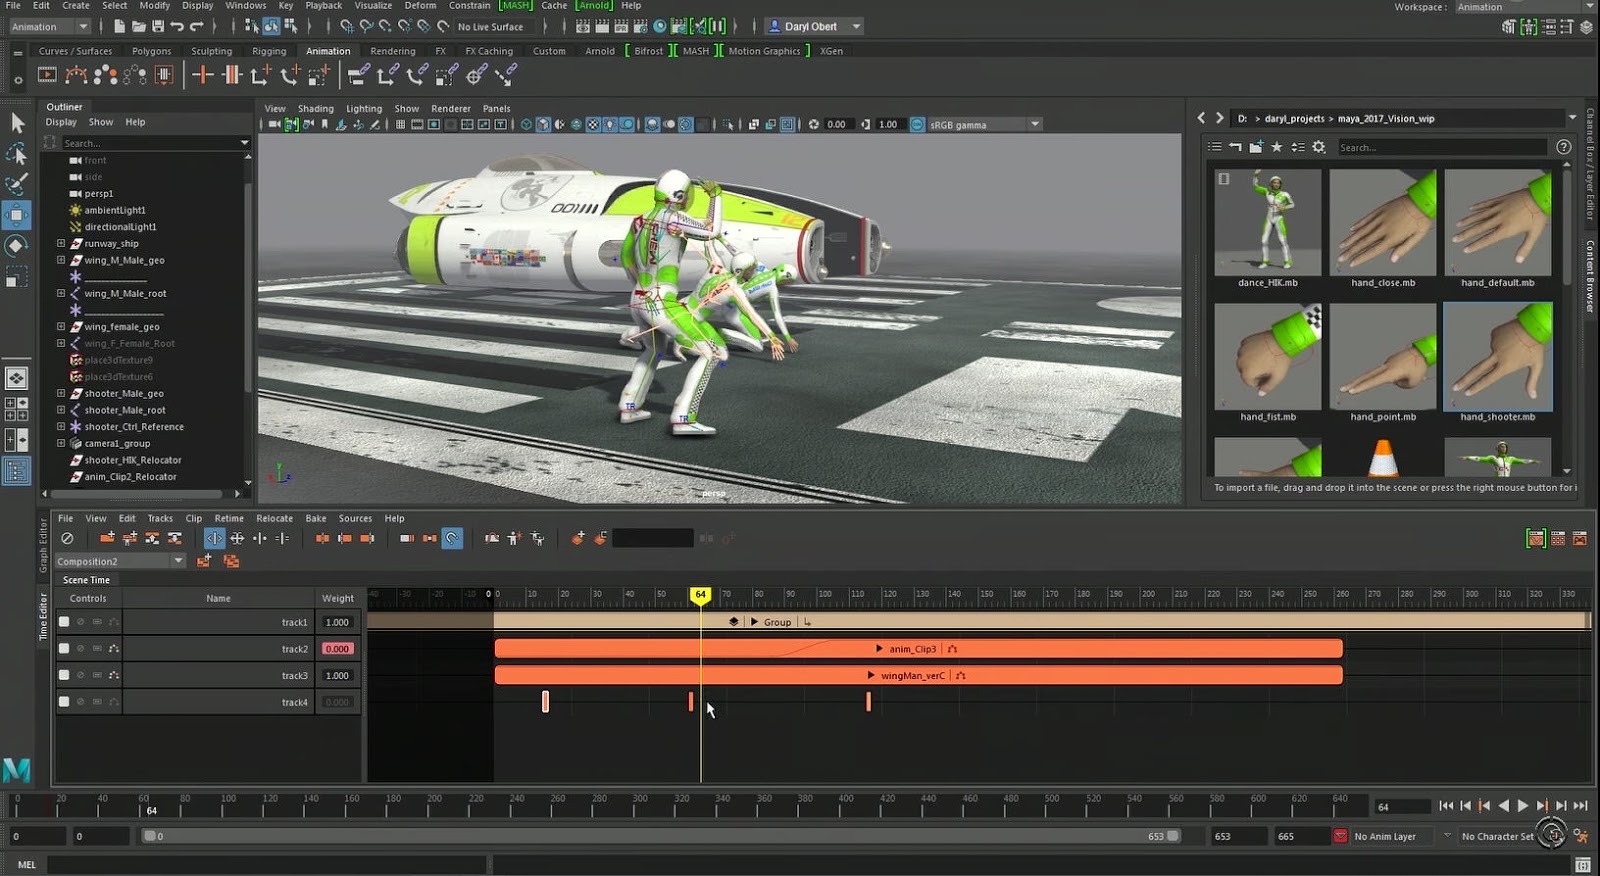This screenshot has height=876, width=1600.
Task: Open the Retime menu in Time Editor
Action: 229,518
